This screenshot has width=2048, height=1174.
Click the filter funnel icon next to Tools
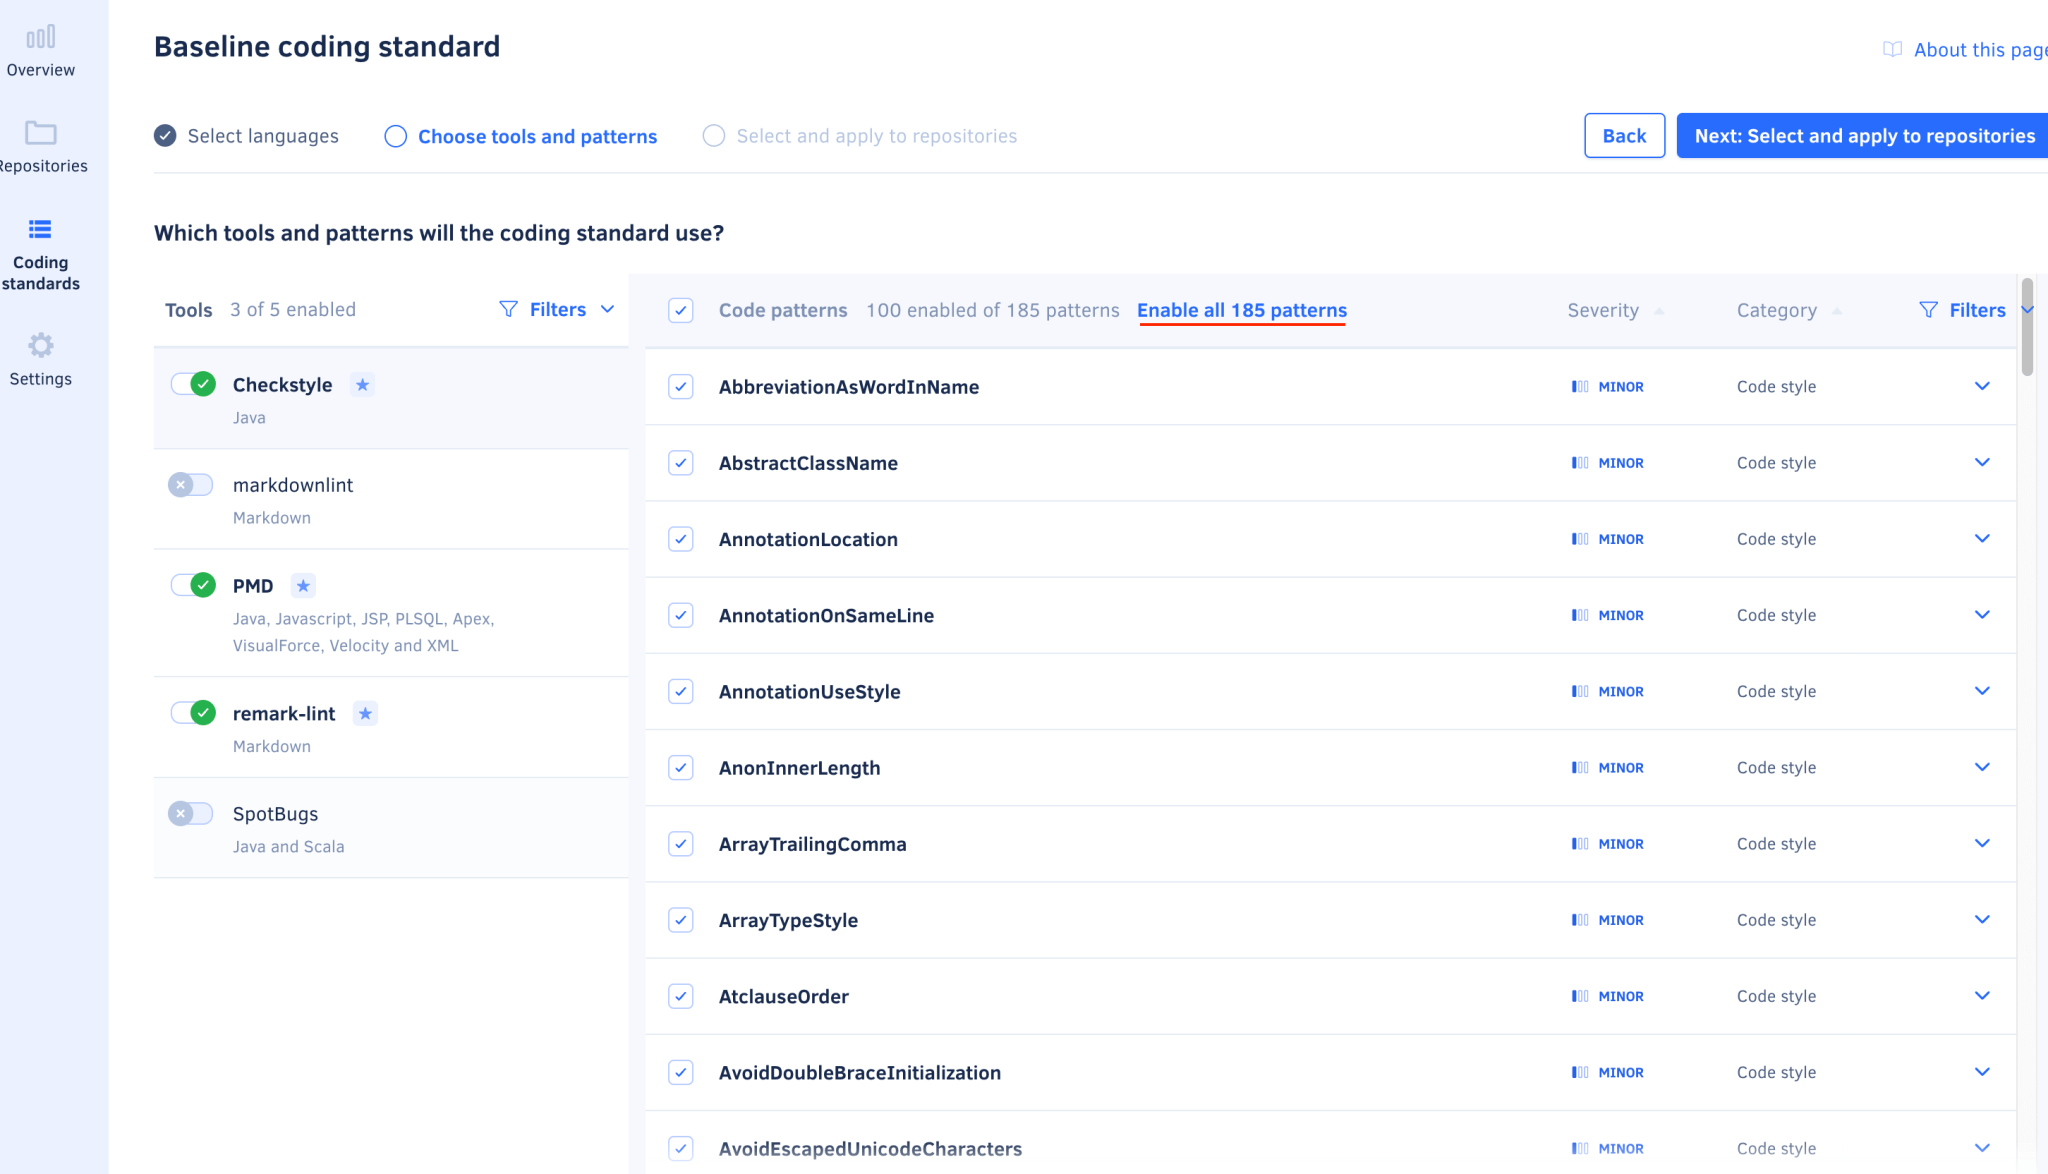[x=509, y=309]
